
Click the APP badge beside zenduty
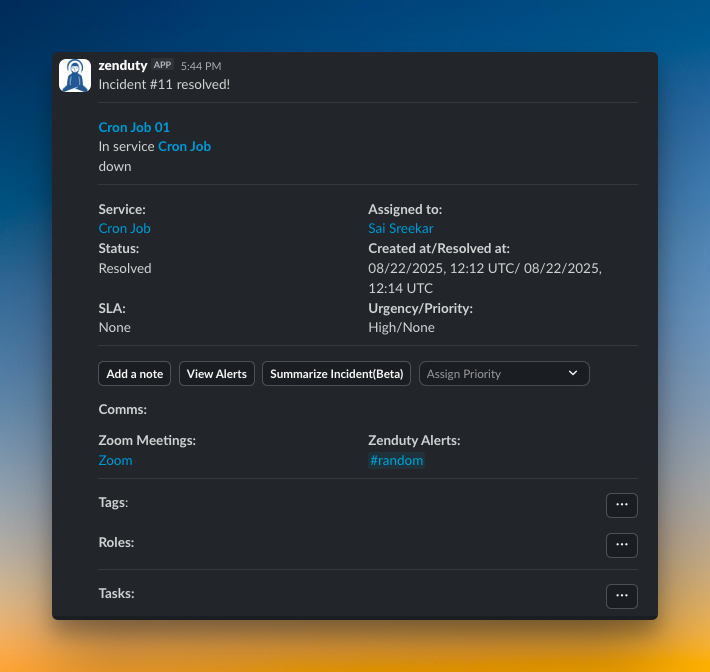pos(162,65)
